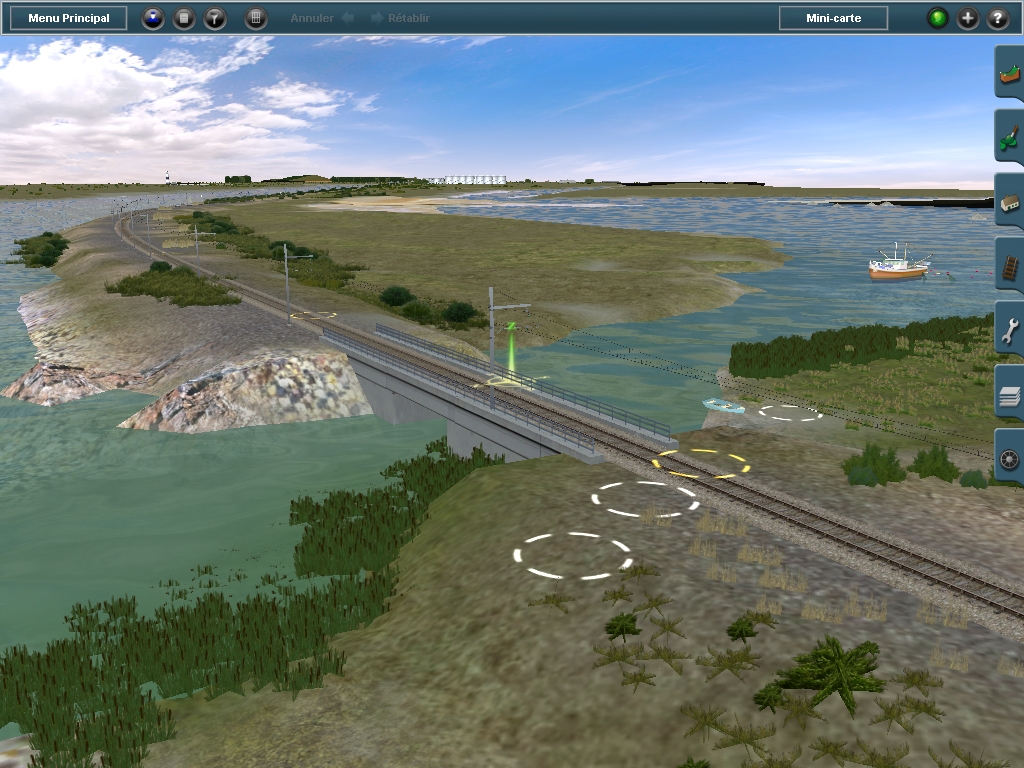Open the Topology terrain tools tab
Image resolution: width=1024 pixels, height=768 pixels.
[1009, 73]
